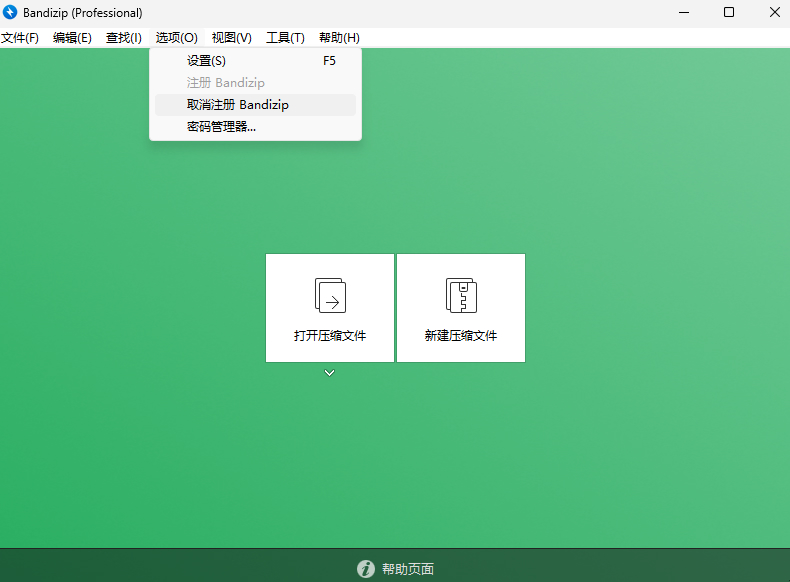Open the 视图(V) menu
The width and height of the screenshot is (790, 582).
[231, 38]
